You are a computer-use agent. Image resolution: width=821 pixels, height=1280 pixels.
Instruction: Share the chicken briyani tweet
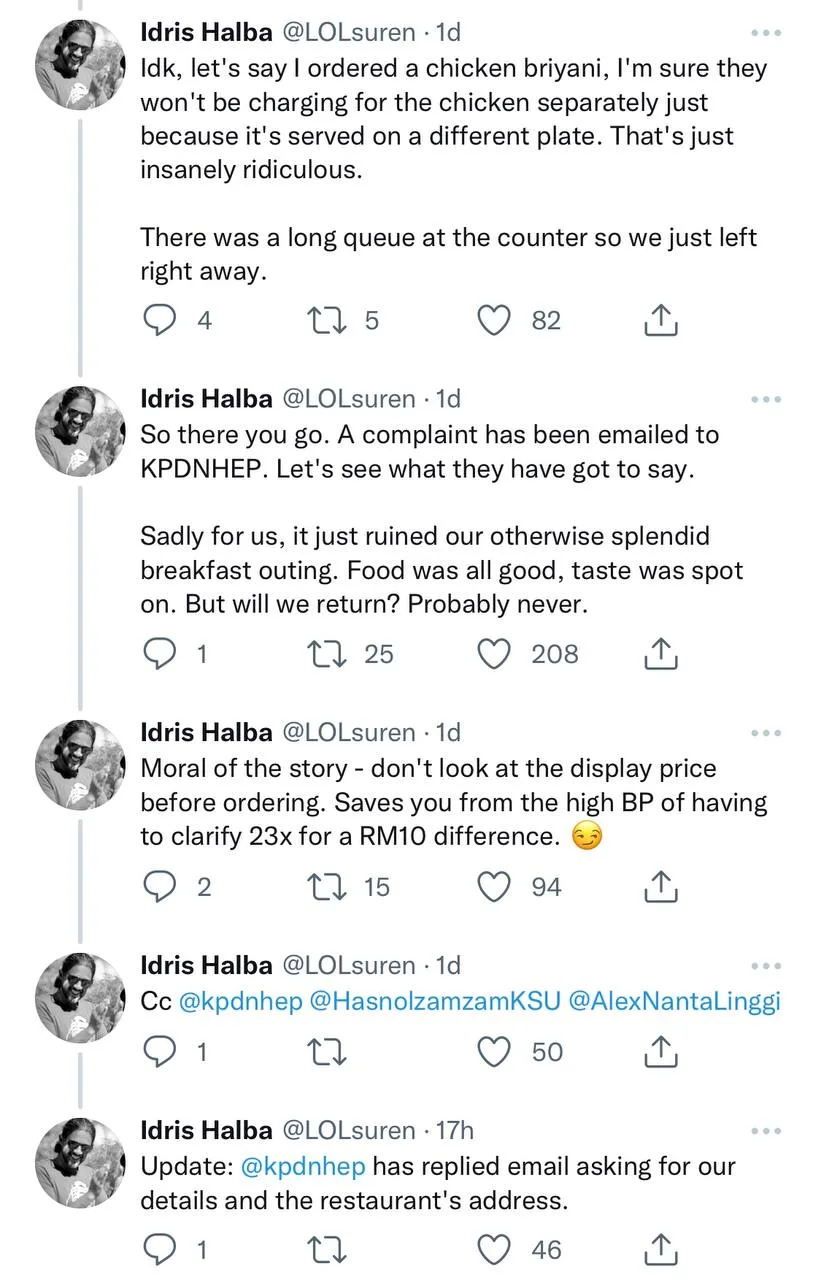[x=660, y=321]
